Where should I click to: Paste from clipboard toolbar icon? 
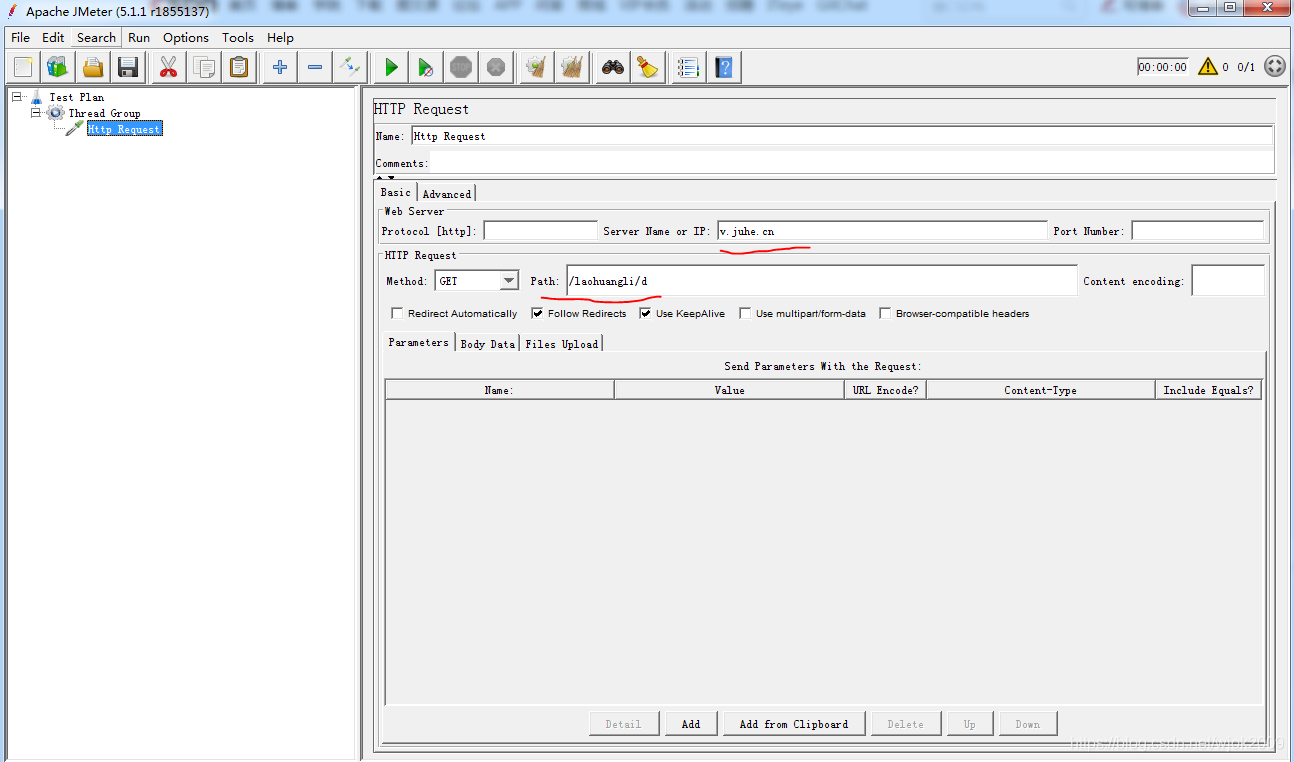click(239, 67)
